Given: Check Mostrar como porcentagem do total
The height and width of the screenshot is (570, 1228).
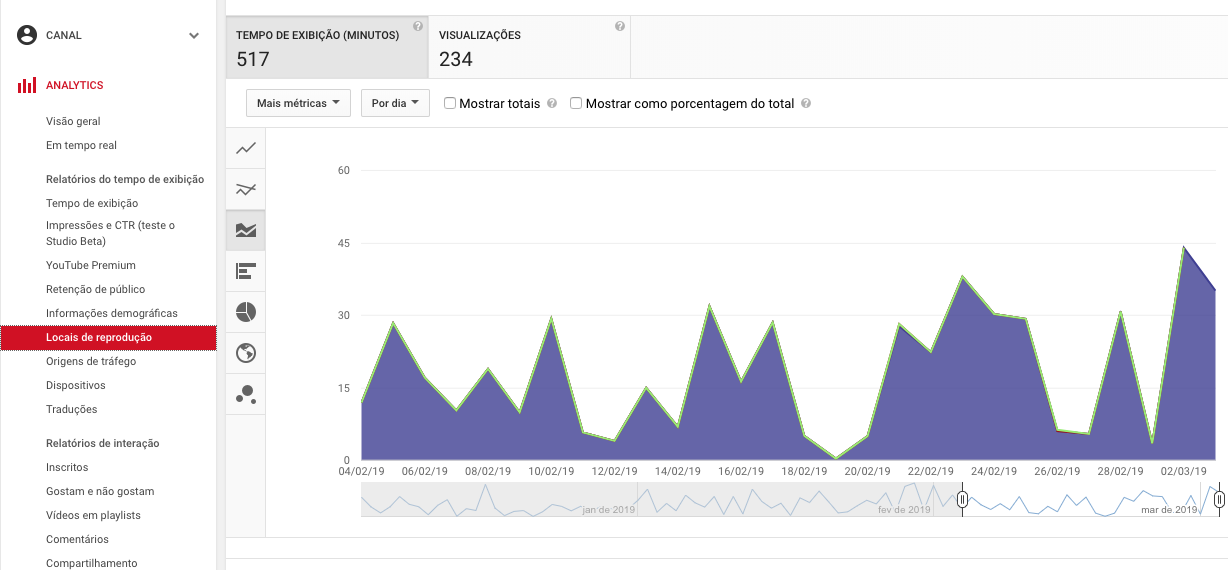Looking at the screenshot, I should pyautogui.click(x=576, y=103).
